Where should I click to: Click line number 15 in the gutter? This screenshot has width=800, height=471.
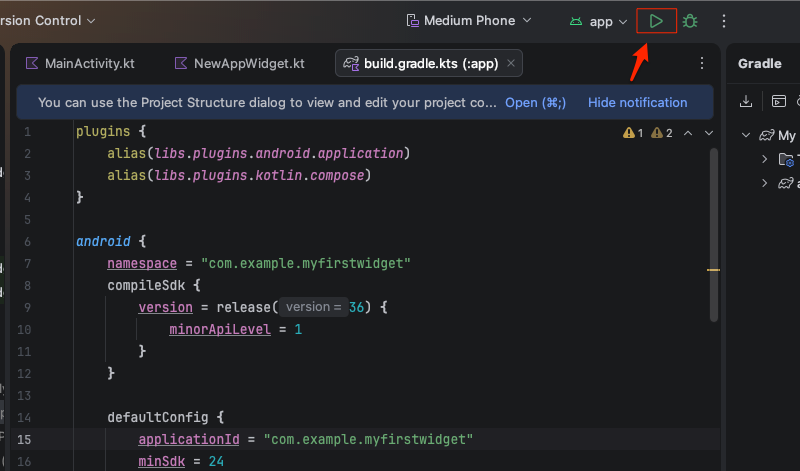click(x=24, y=439)
